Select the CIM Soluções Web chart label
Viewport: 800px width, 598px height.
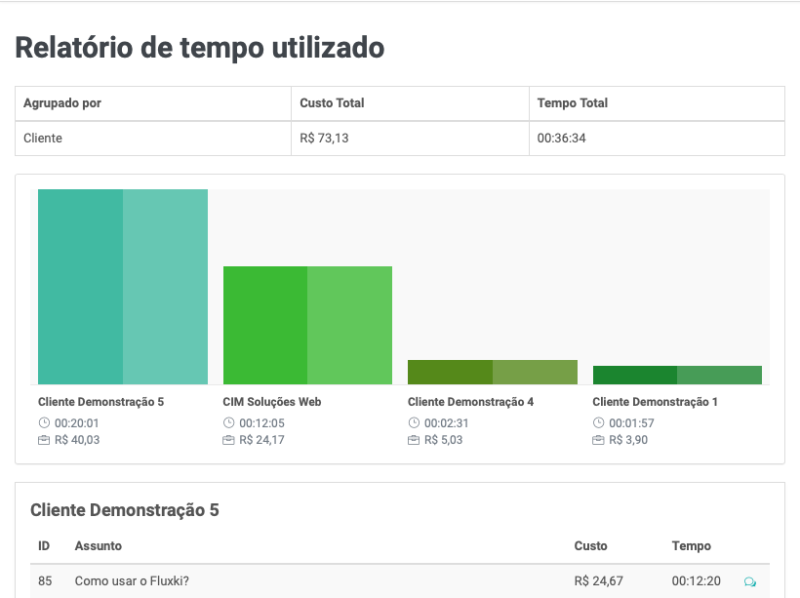point(272,402)
